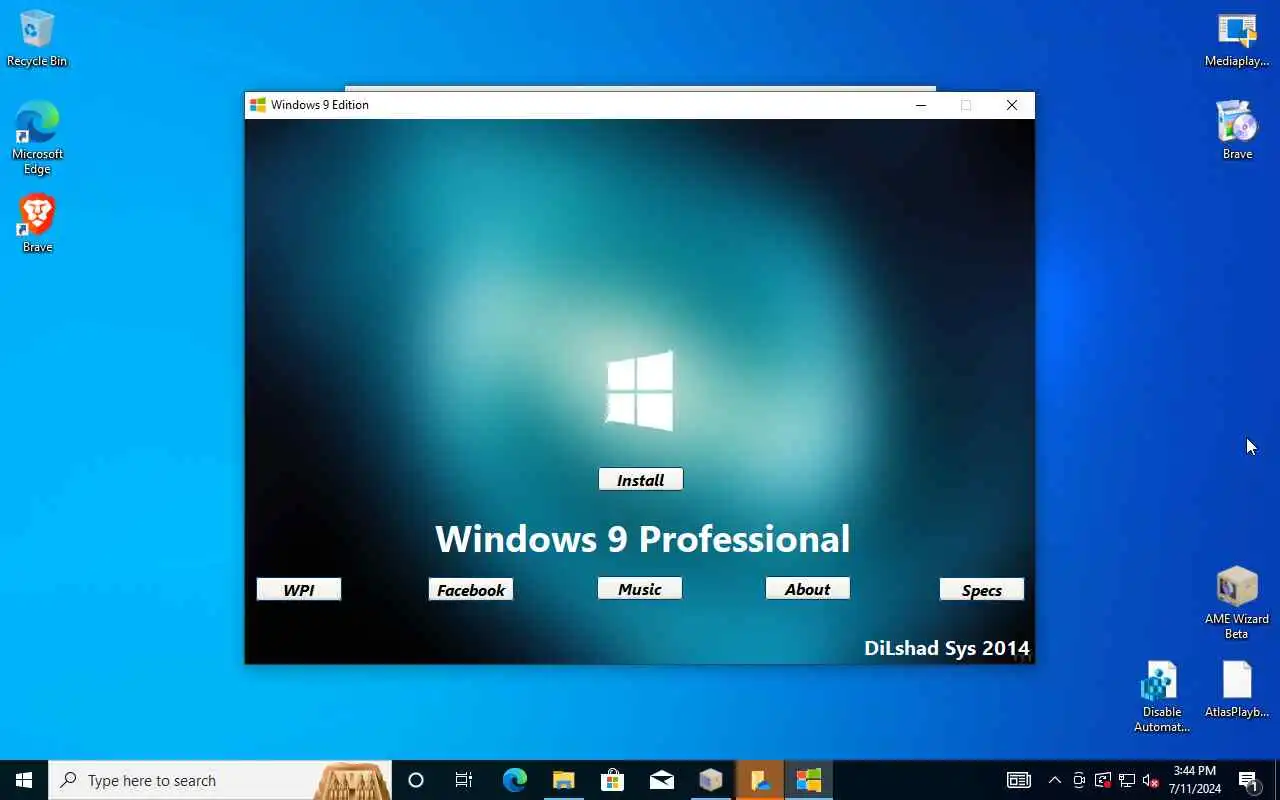The image size is (1280, 800).
Task: Select the Disable Automat... desktop icon
Action: [x=1162, y=697]
